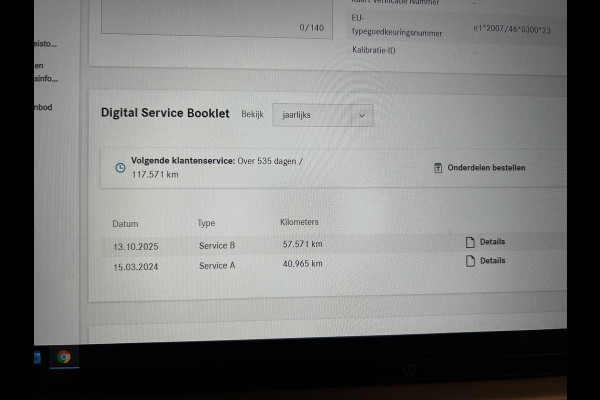
Task: Click the text field showing 0/140
Action: coord(217,18)
